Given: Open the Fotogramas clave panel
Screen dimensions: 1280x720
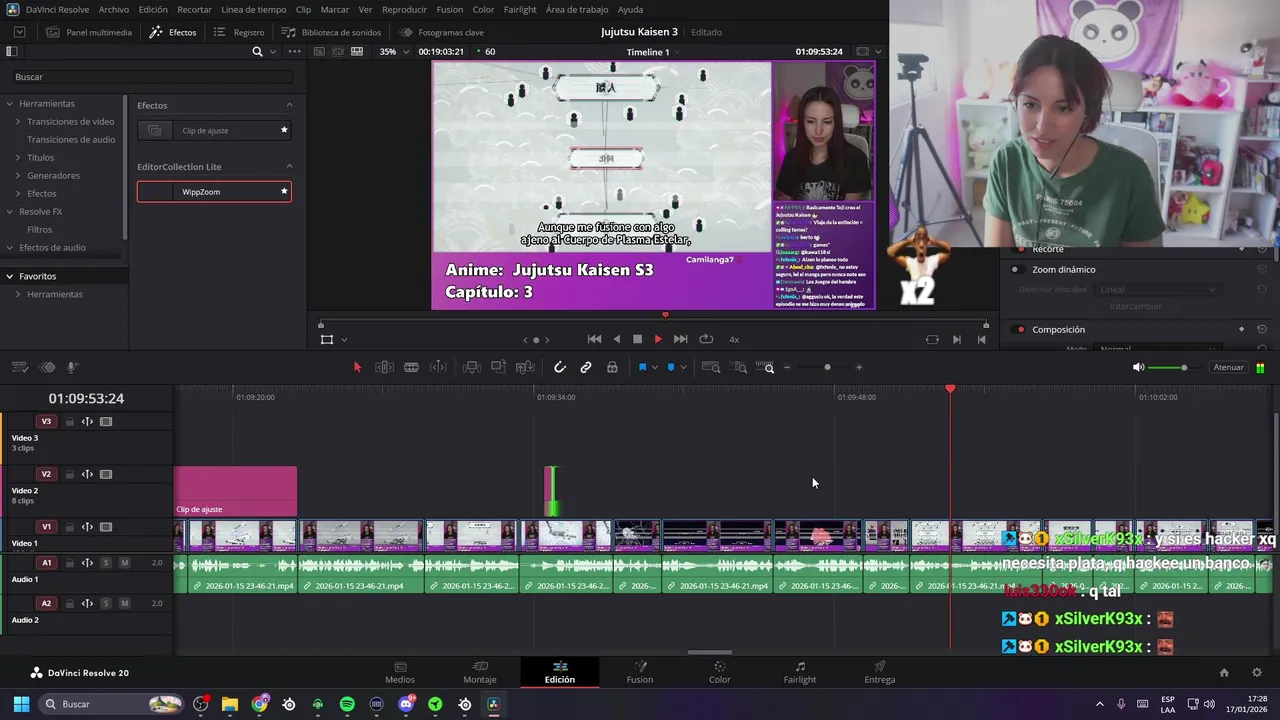Looking at the screenshot, I should [x=441, y=32].
